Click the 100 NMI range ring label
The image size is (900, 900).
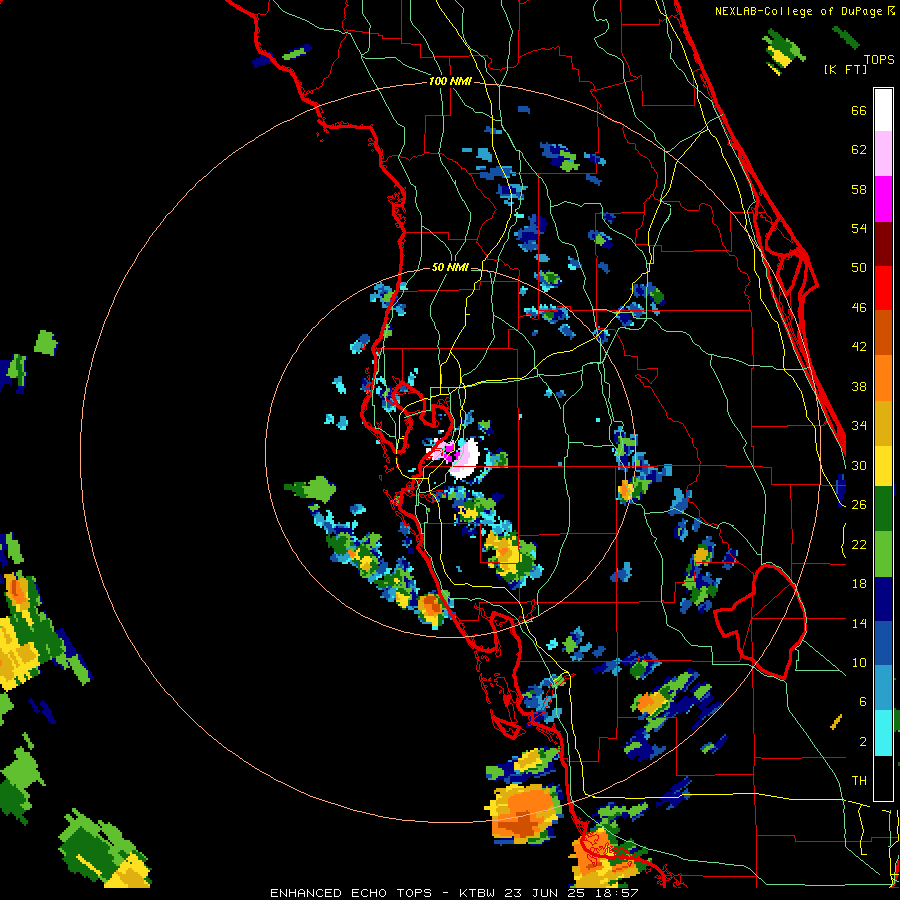450,82
